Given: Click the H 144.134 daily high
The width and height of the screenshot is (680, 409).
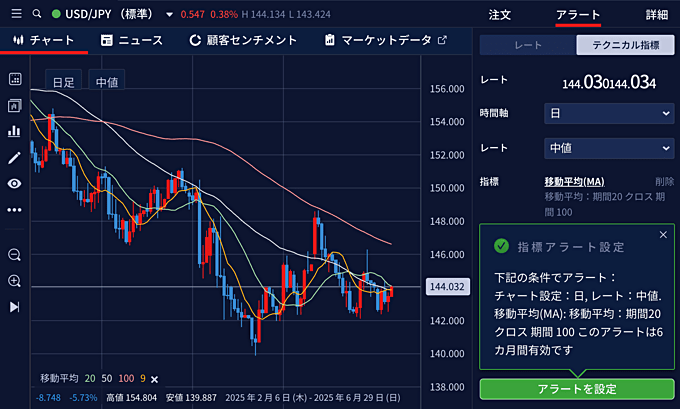Looking at the screenshot, I should [x=263, y=15].
